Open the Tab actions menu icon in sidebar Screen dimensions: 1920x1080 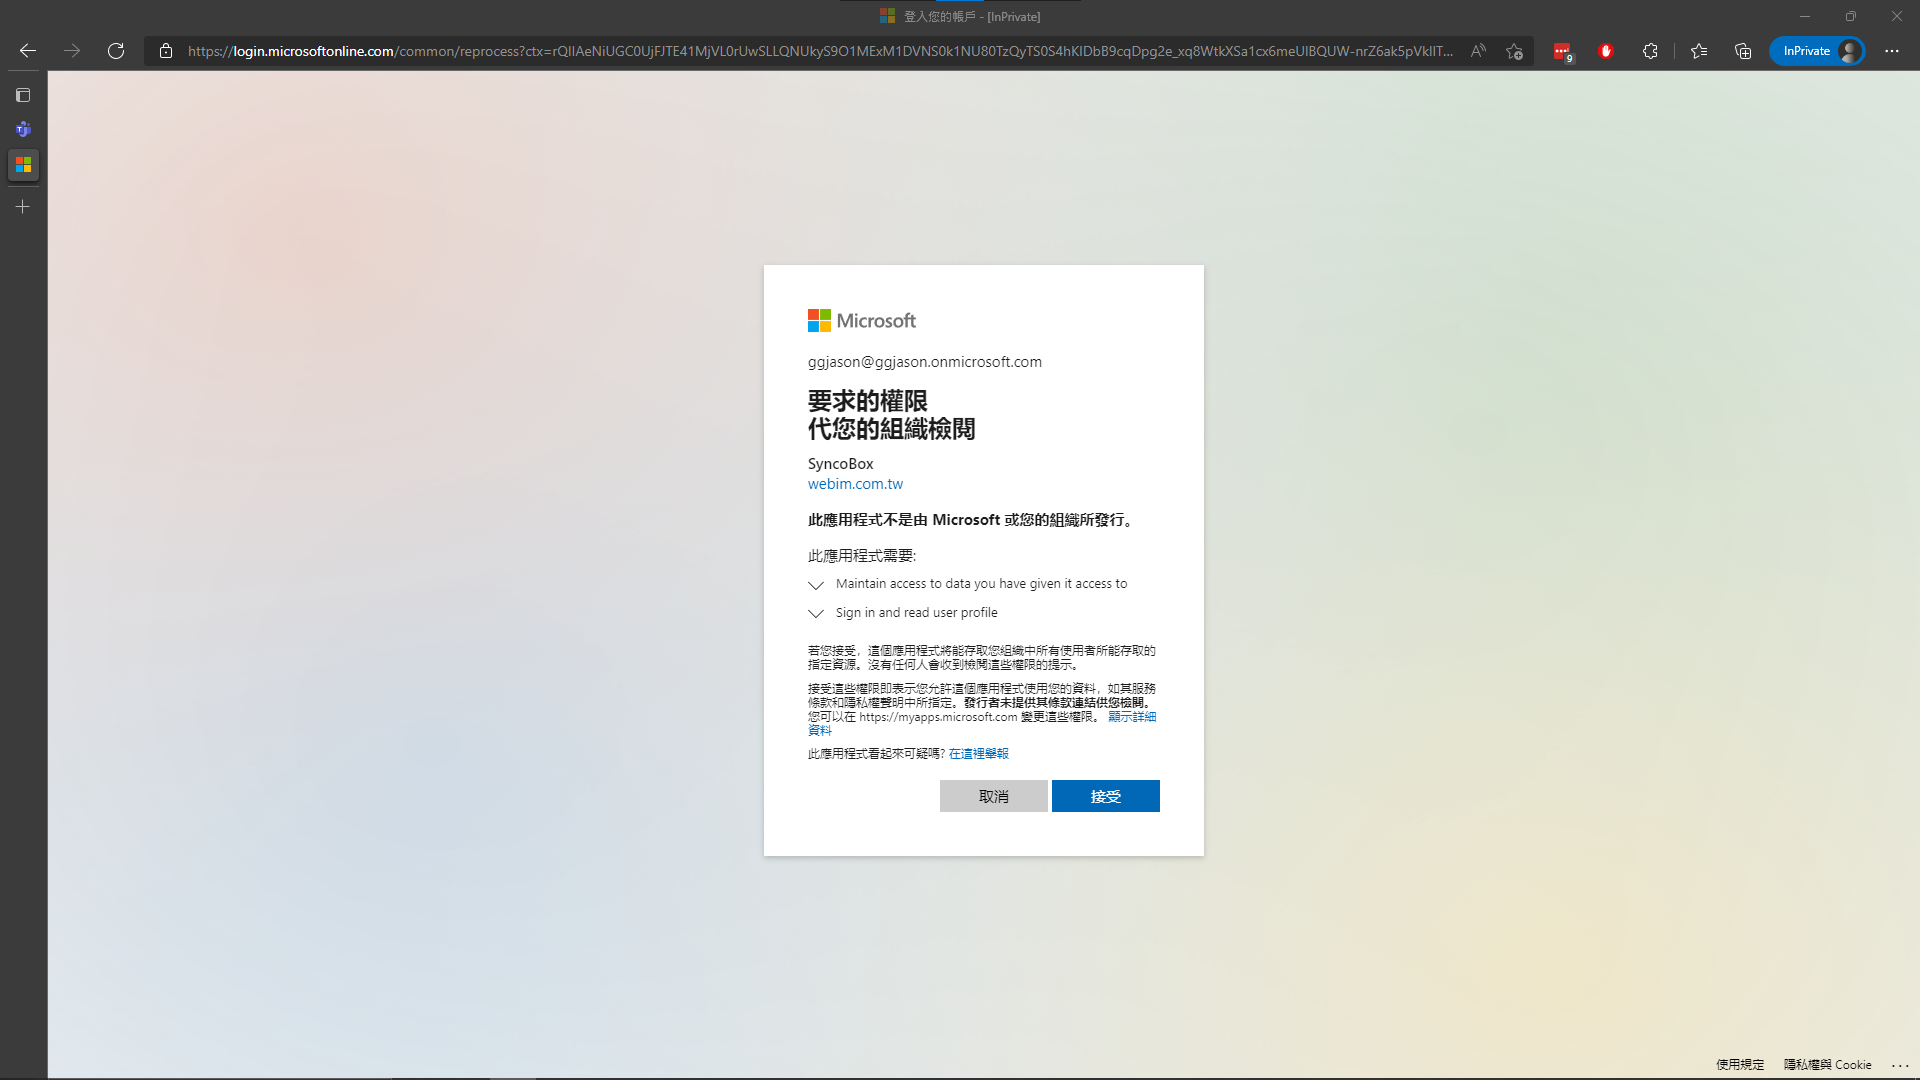23,95
